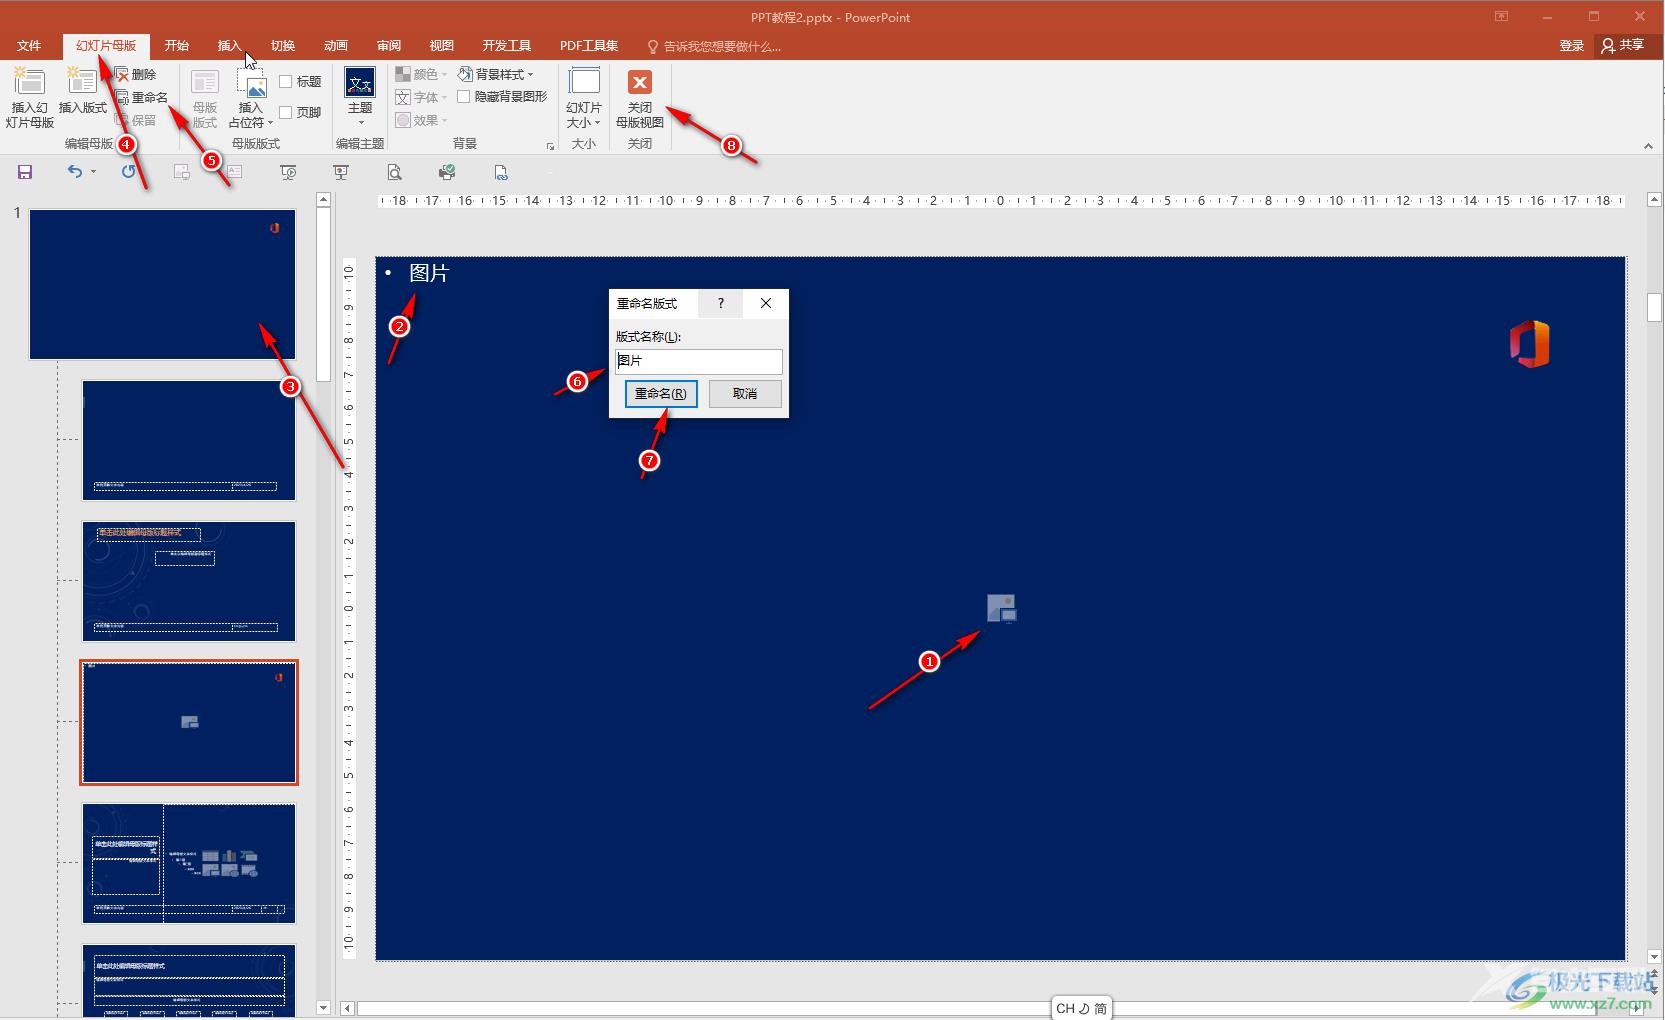Open the Colors (颜色) dropdown
This screenshot has height=1020, width=1665.
point(421,74)
